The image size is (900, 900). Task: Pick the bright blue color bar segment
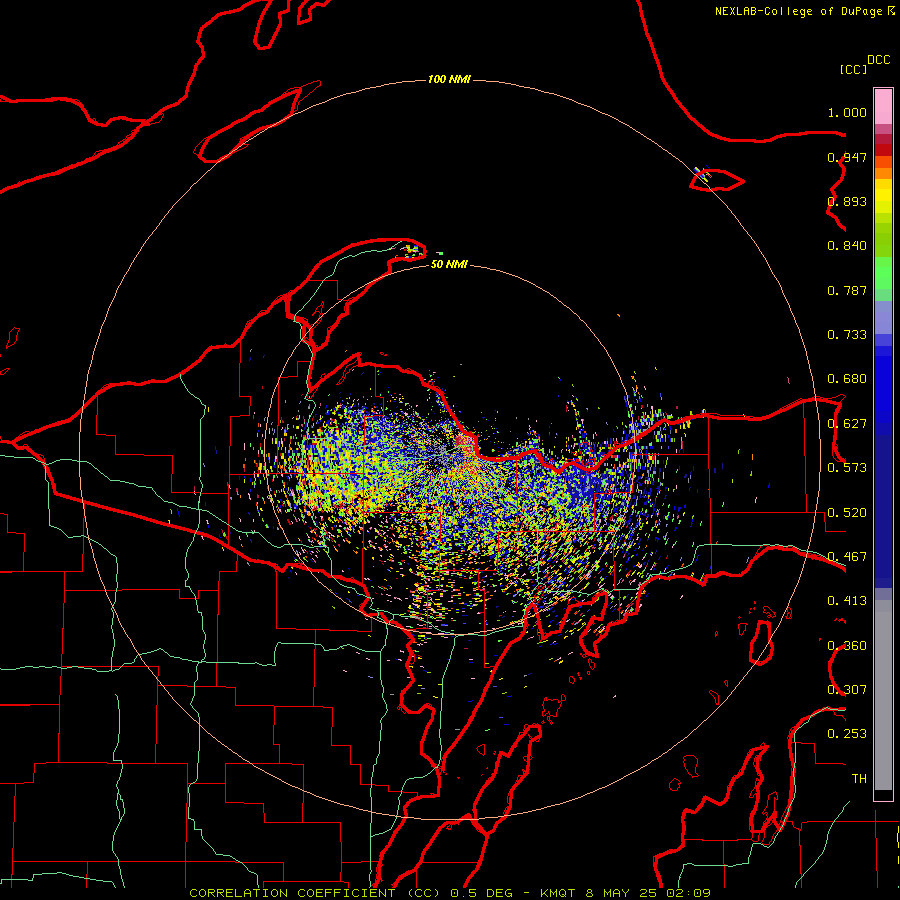pyautogui.click(x=883, y=390)
